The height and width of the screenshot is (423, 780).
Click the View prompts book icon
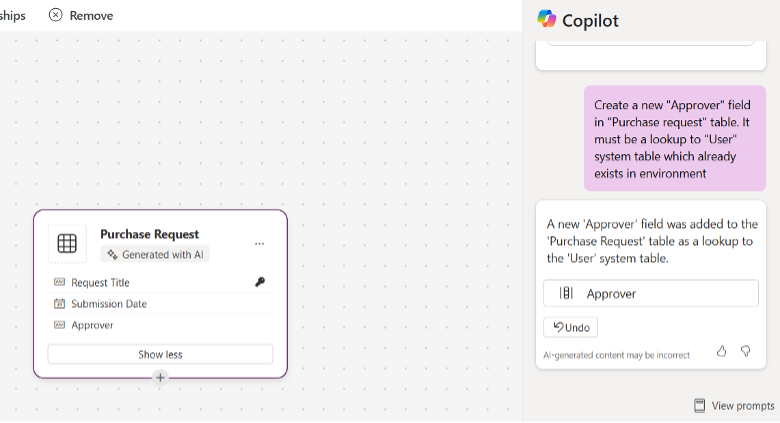(x=699, y=406)
